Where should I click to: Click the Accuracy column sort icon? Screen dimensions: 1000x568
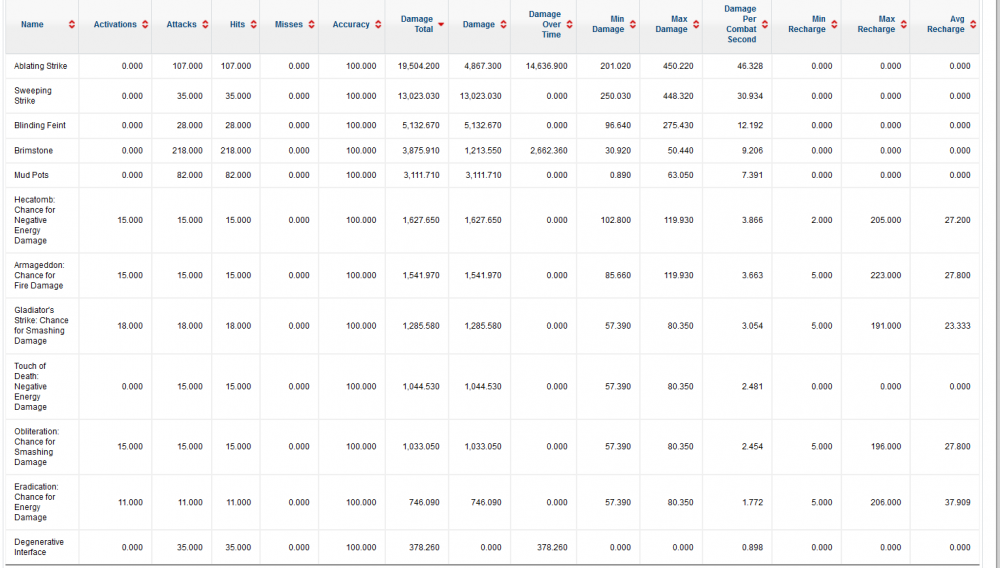coord(377,24)
